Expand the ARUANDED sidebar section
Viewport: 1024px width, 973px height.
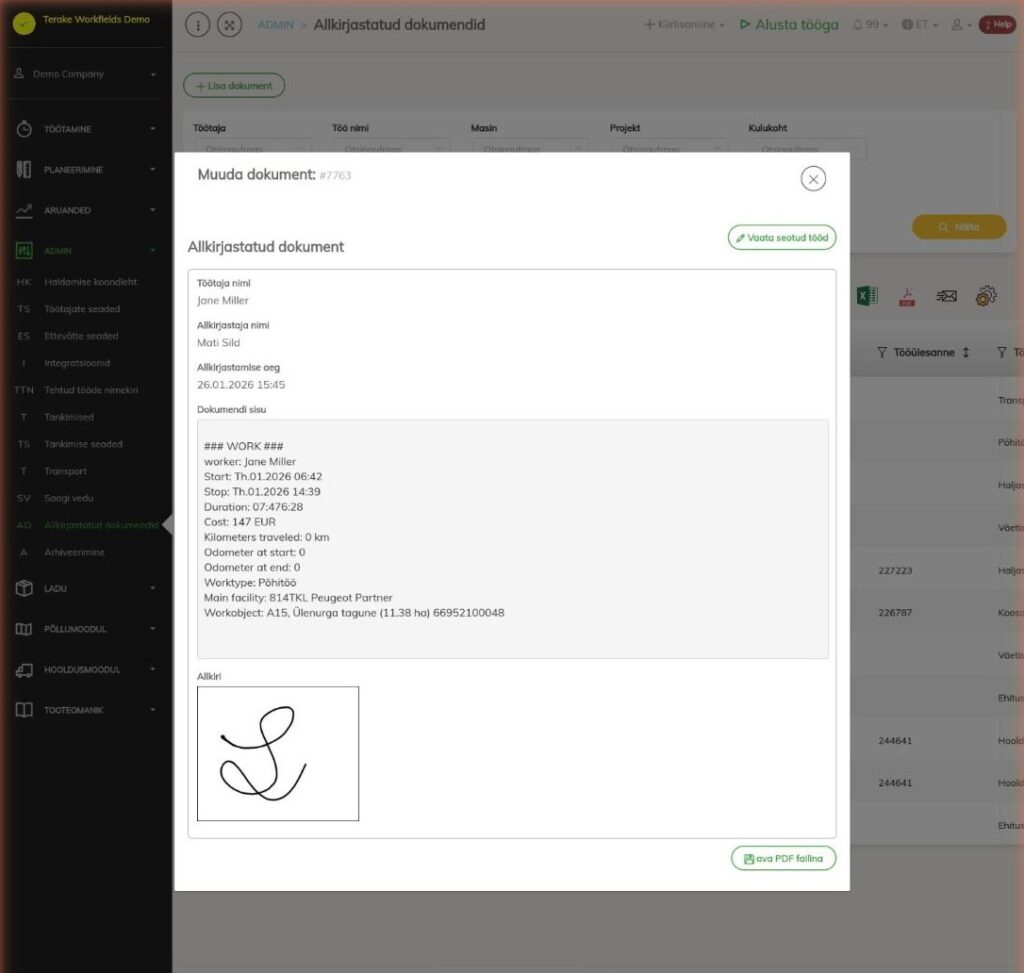(86, 210)
